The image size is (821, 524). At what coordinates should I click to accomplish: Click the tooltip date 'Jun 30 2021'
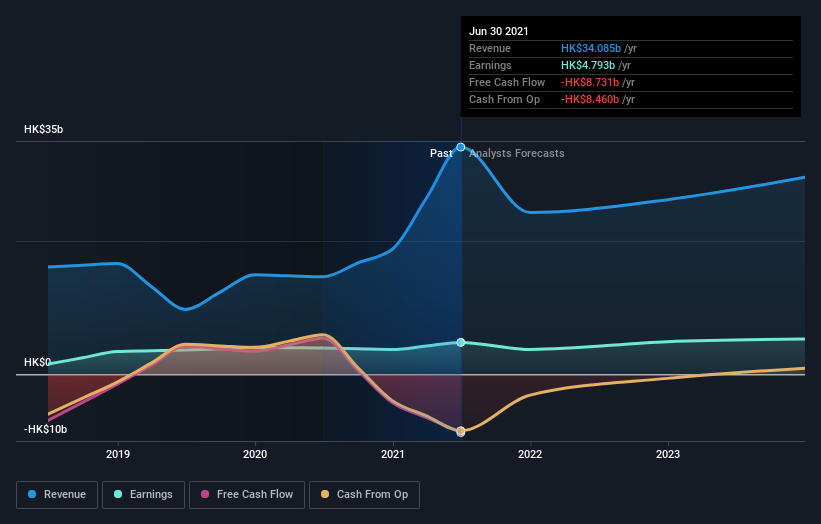[498, 31]
